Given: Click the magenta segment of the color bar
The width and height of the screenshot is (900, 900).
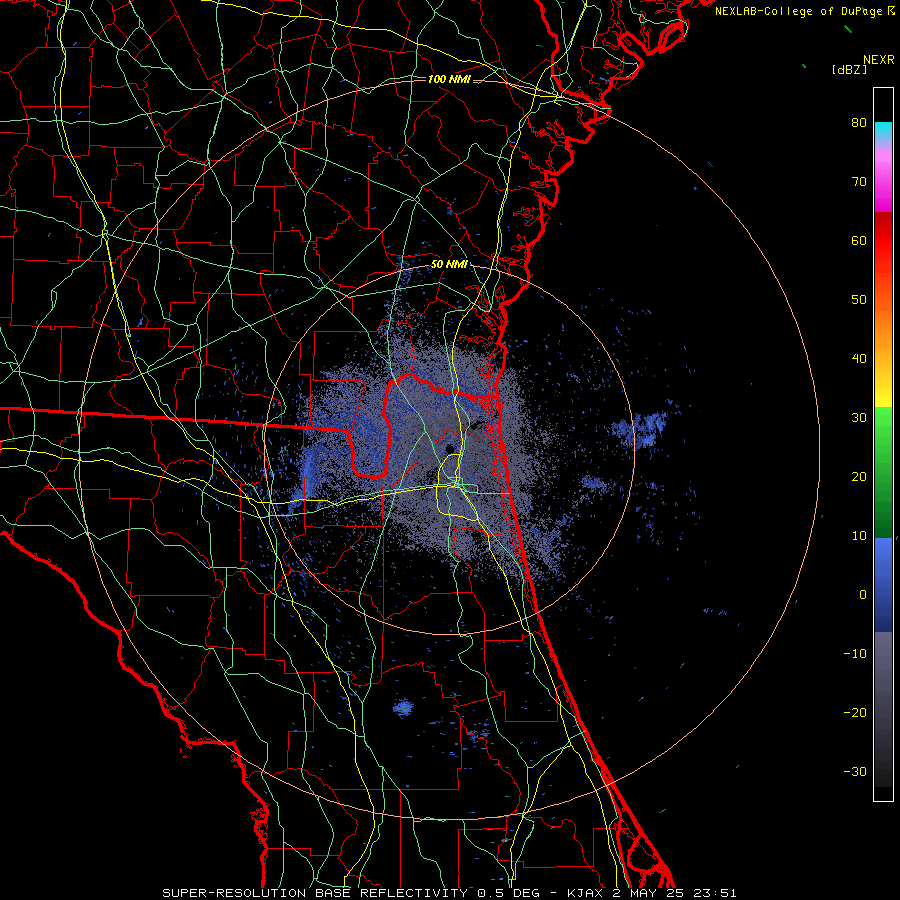Looking at the screenshot, I should (883, 184).
